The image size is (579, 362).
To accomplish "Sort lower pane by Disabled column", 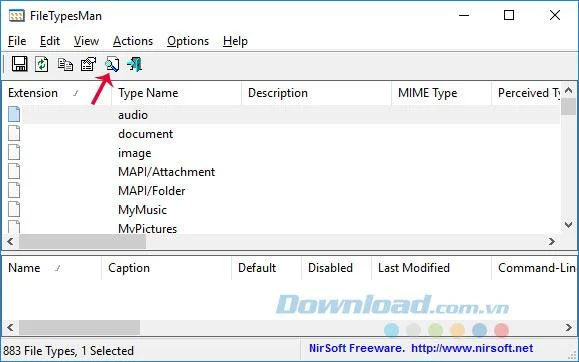I will click(336, 268).
